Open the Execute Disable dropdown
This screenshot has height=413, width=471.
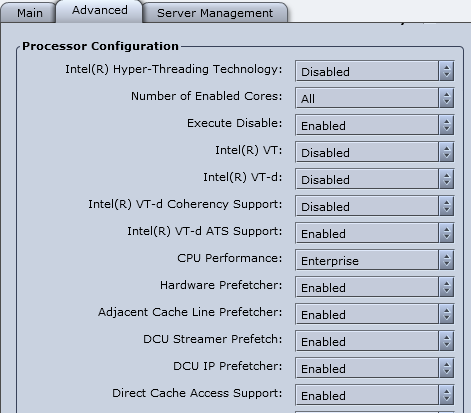[x=375, y=125]
